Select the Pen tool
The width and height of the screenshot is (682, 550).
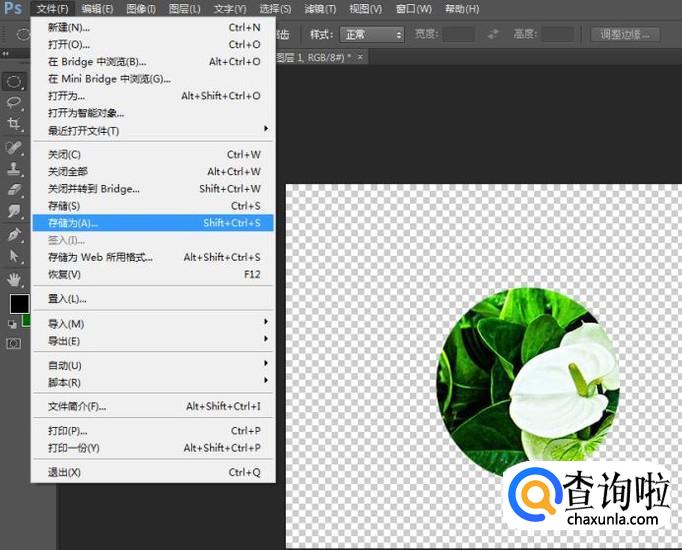click(x=15, y=234)
